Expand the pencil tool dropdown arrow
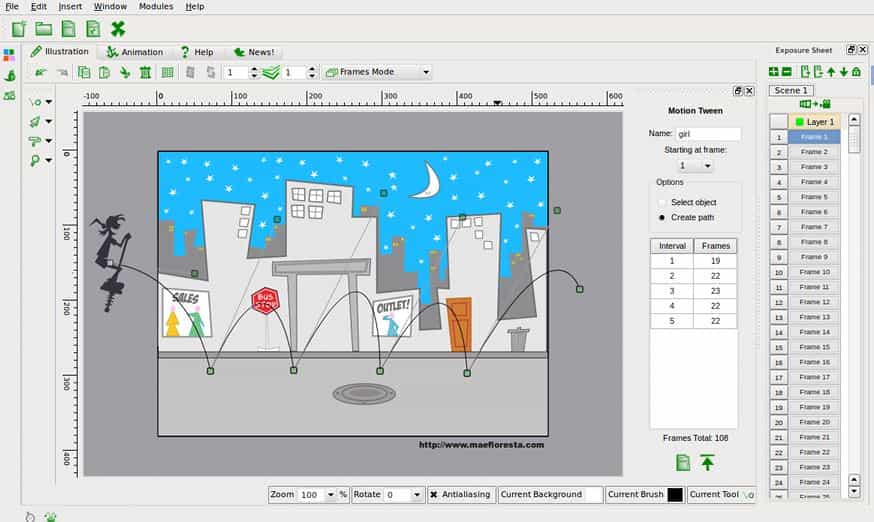The image size is (874, 522). coord(49,102)
